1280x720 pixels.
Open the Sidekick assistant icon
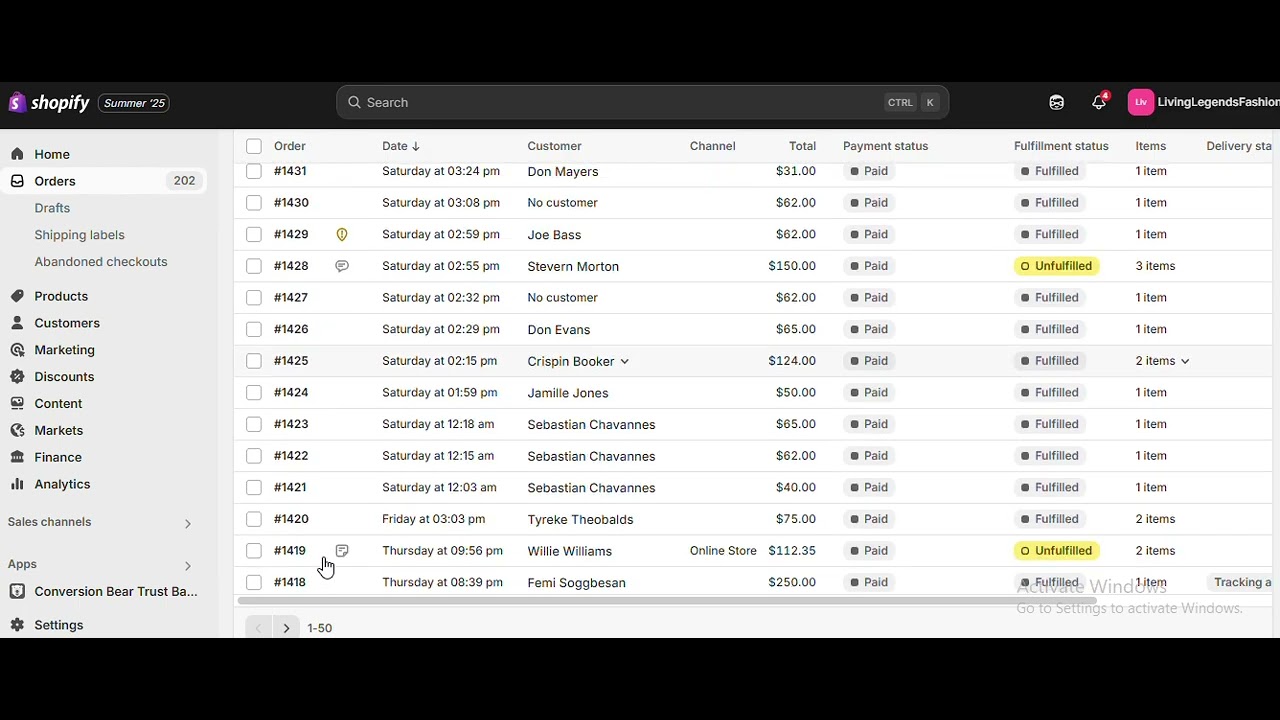pos(1057,102)
